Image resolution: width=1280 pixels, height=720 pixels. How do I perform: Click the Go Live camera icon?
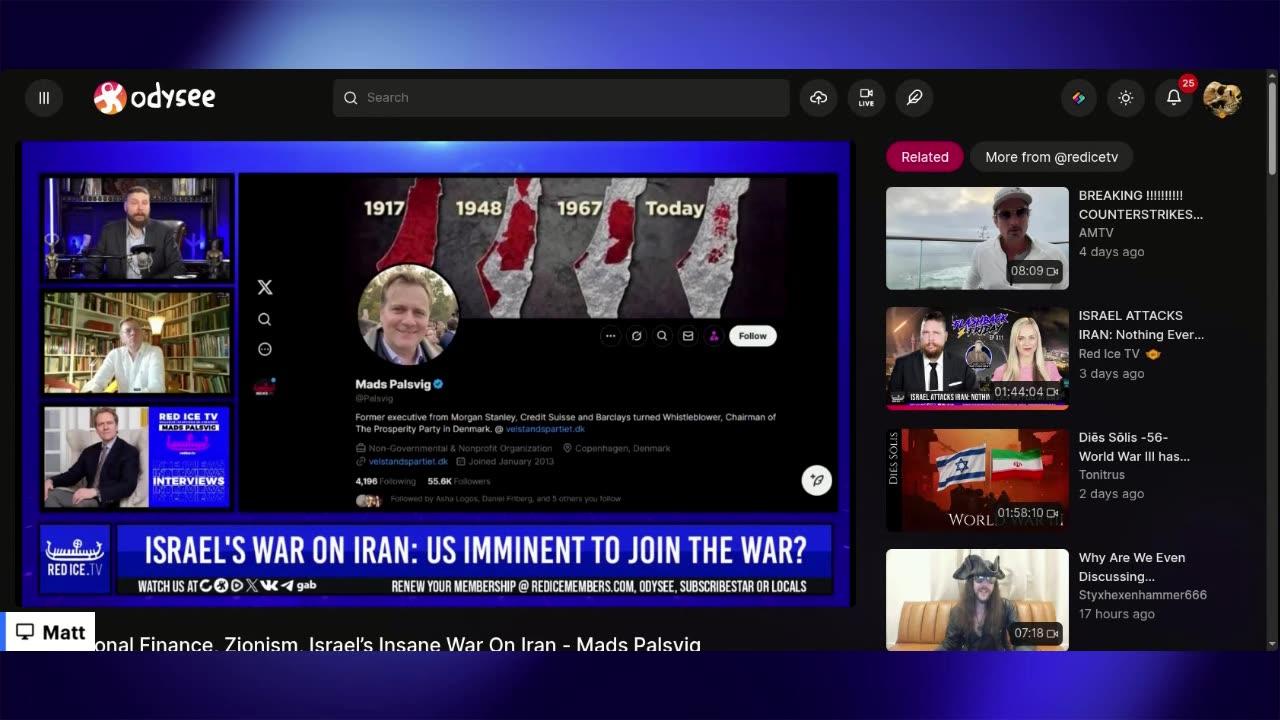pos(866,98)
